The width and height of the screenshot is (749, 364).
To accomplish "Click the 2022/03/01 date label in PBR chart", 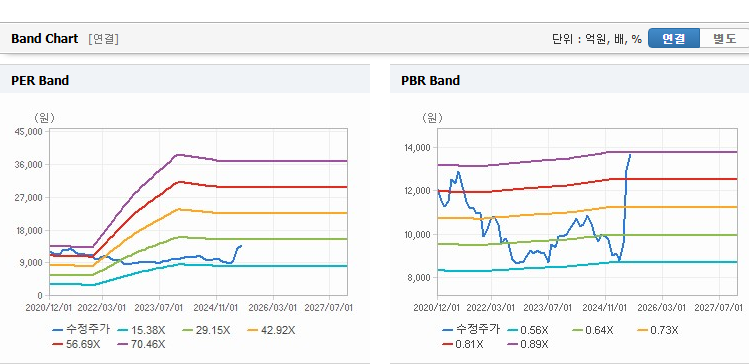I will pyautogui.click(x=492, y=308).
